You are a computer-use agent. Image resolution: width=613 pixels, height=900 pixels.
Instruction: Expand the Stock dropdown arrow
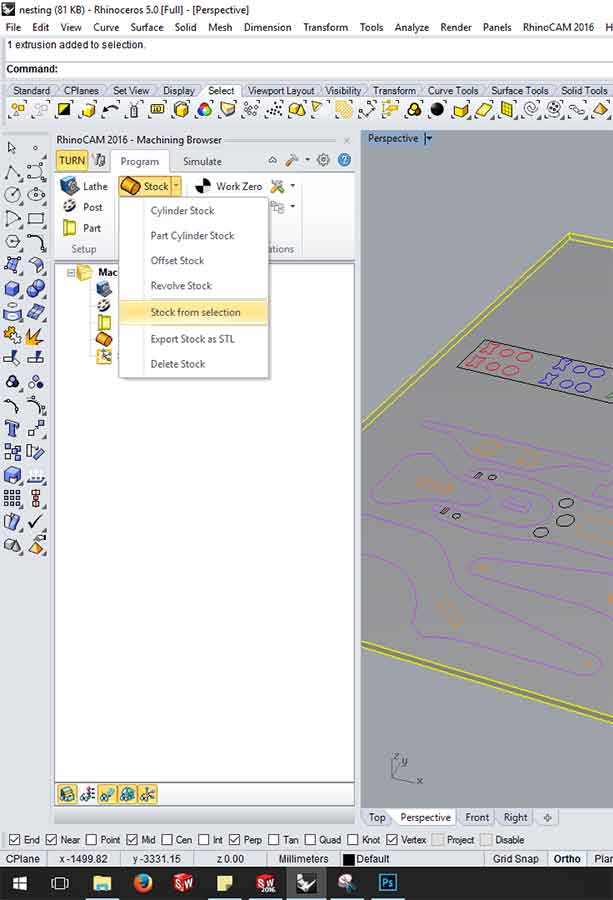177,186
